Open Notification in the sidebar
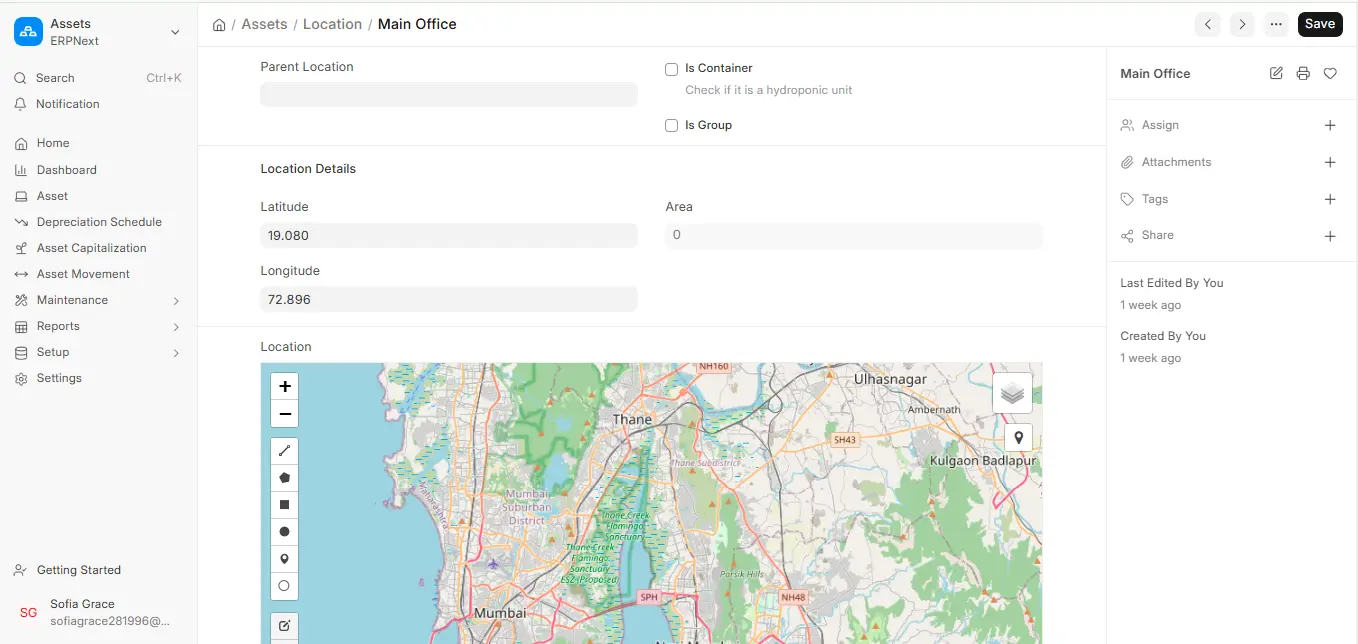 (x=98, y=104)
